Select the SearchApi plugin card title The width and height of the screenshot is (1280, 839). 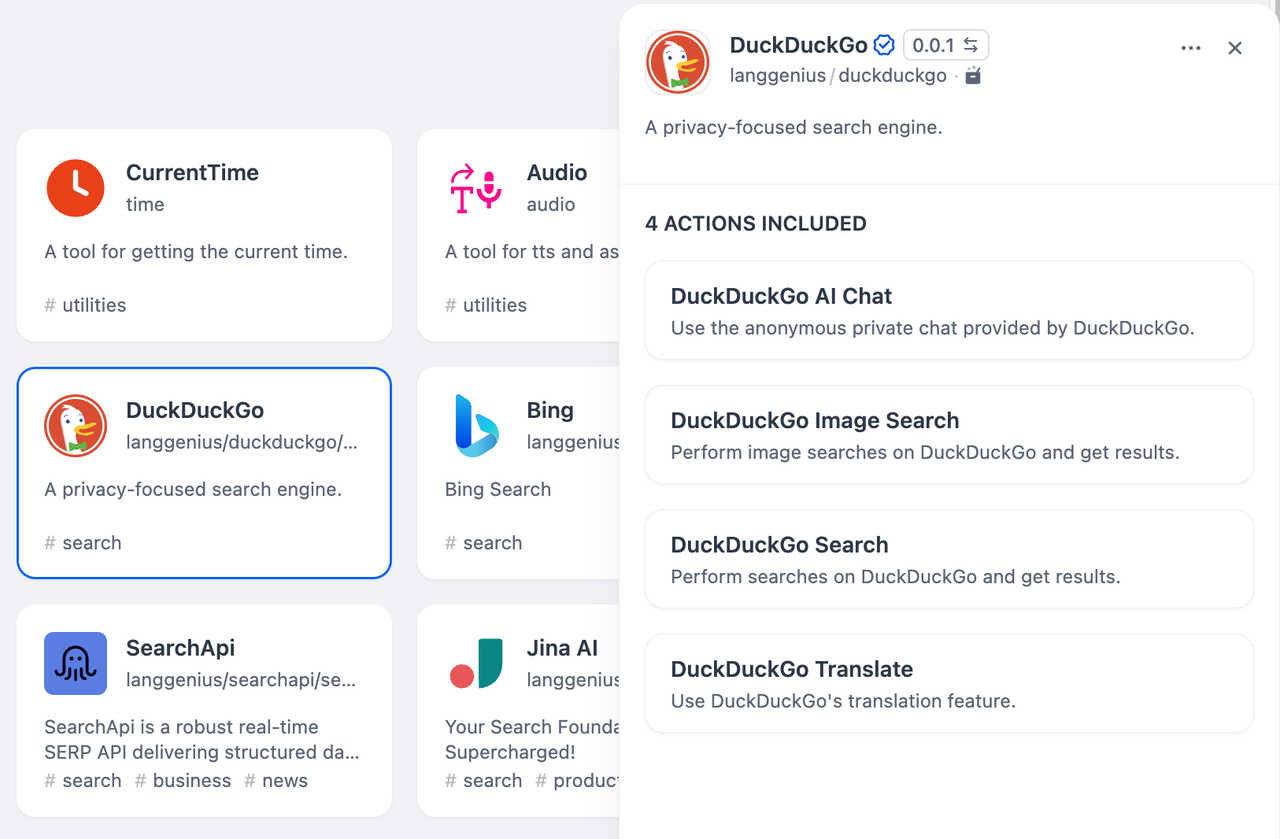coord(181,648)
